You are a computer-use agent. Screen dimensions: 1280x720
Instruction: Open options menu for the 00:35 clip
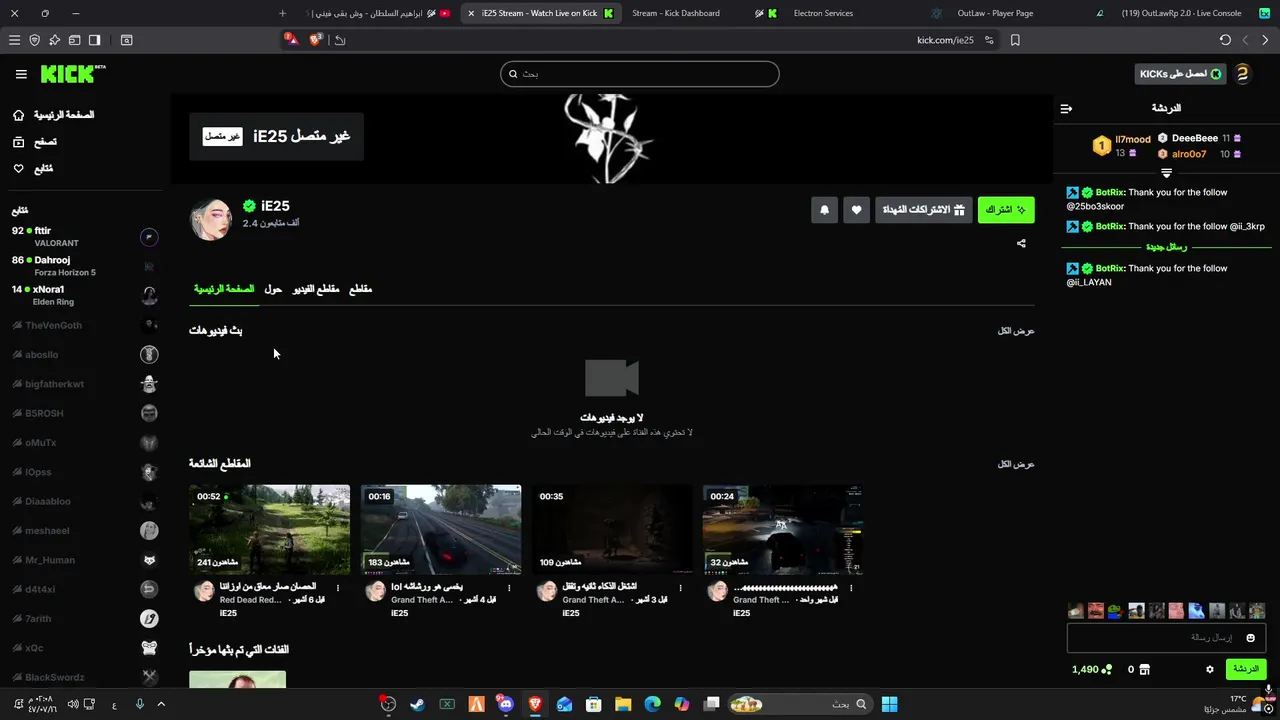pos(680,588)
